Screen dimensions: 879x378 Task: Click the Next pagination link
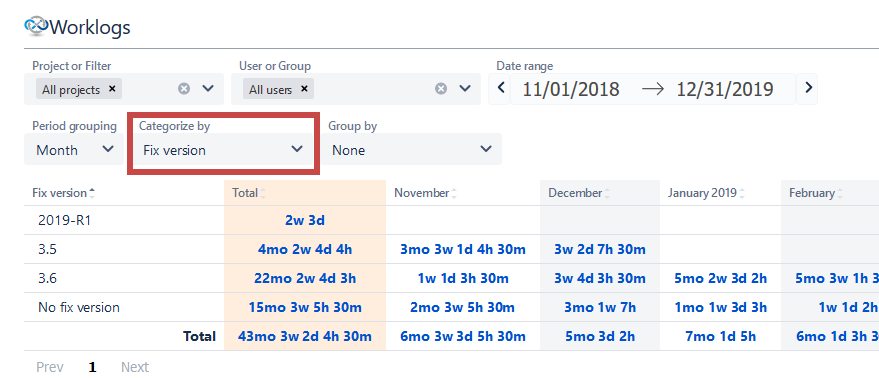135,367
